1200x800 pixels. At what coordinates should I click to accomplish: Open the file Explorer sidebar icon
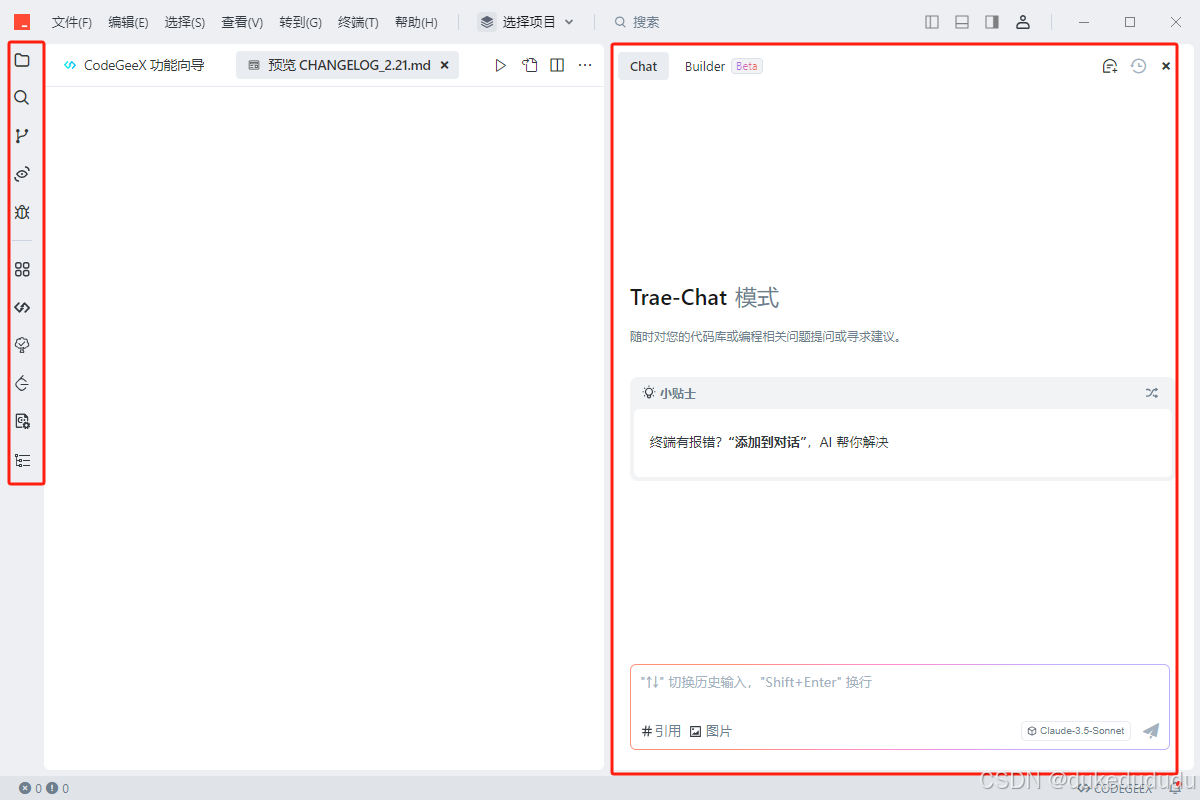(22, 60)
